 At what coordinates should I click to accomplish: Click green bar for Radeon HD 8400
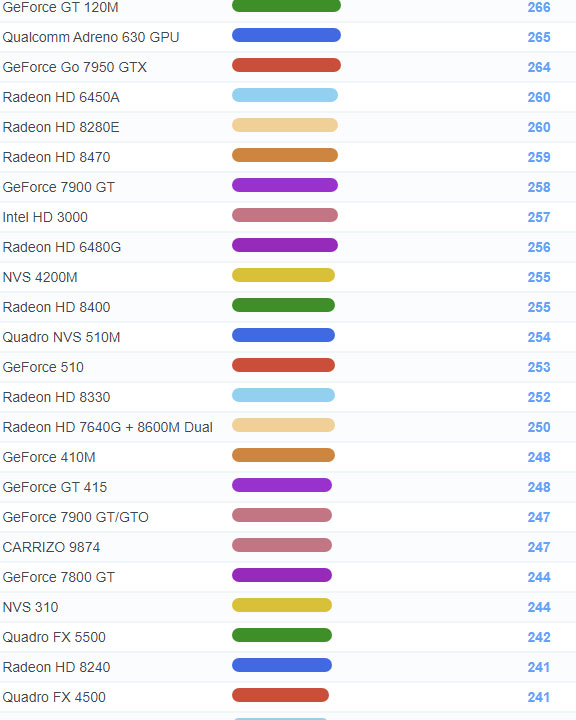click(x=283, y=305)
